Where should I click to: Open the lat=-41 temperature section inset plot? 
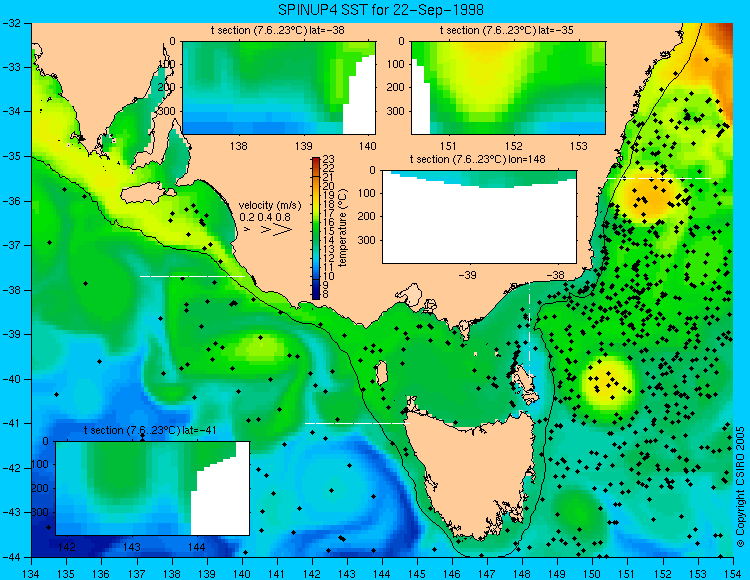tap(153, 488)
